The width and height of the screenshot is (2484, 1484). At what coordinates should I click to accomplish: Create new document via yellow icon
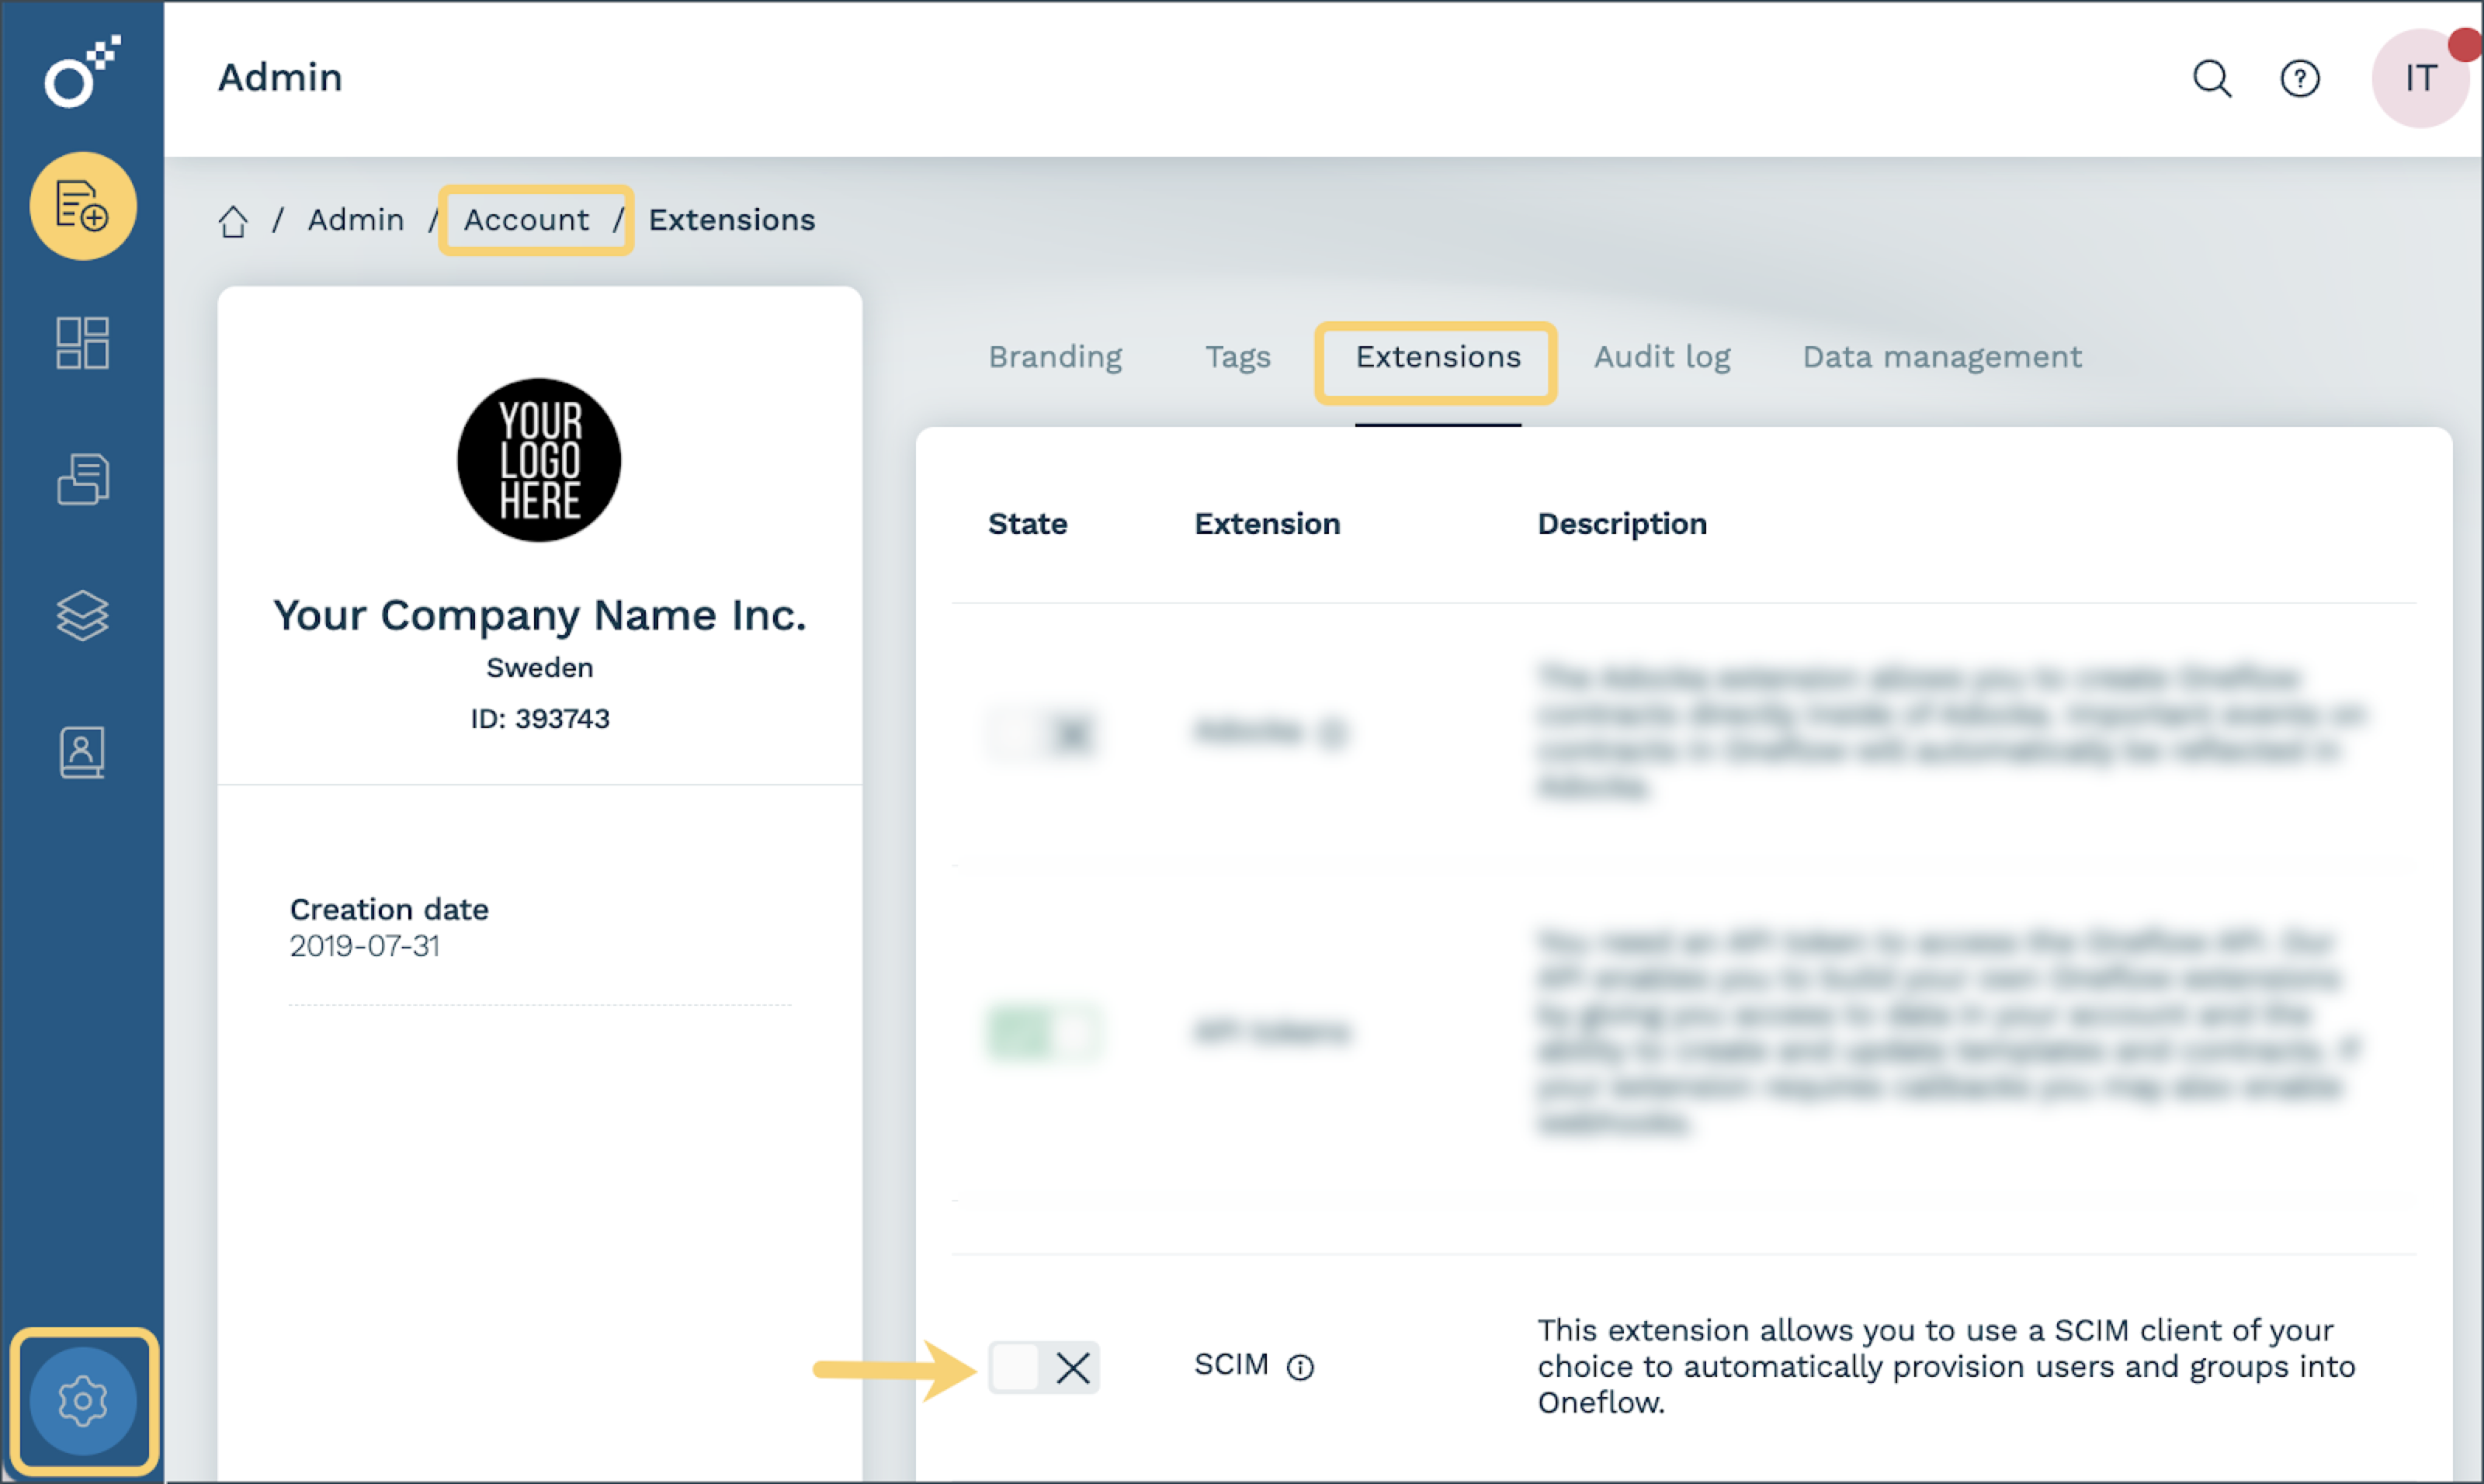83,206
